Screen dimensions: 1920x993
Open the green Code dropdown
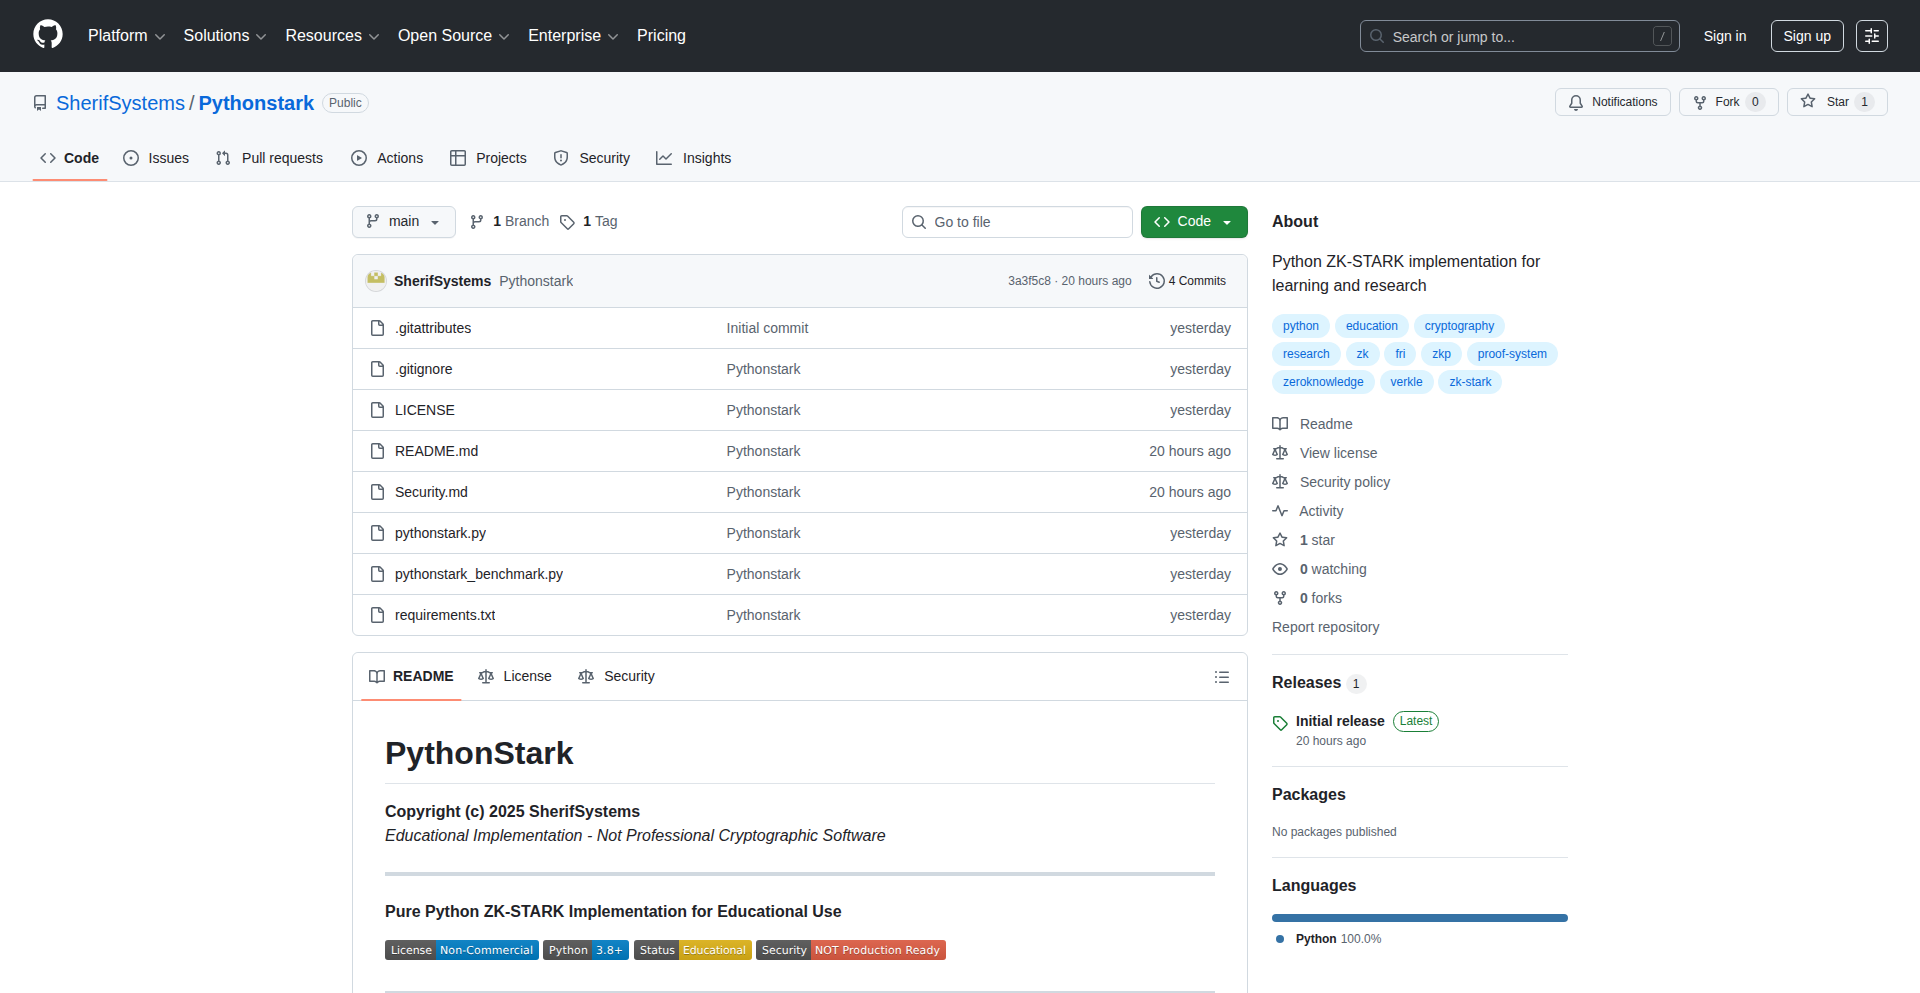click(1193, 222)
